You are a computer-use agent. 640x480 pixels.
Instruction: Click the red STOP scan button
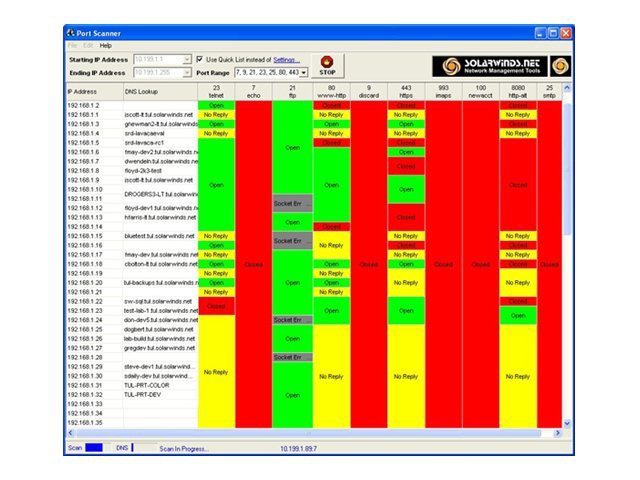click(x=326, y=66)
